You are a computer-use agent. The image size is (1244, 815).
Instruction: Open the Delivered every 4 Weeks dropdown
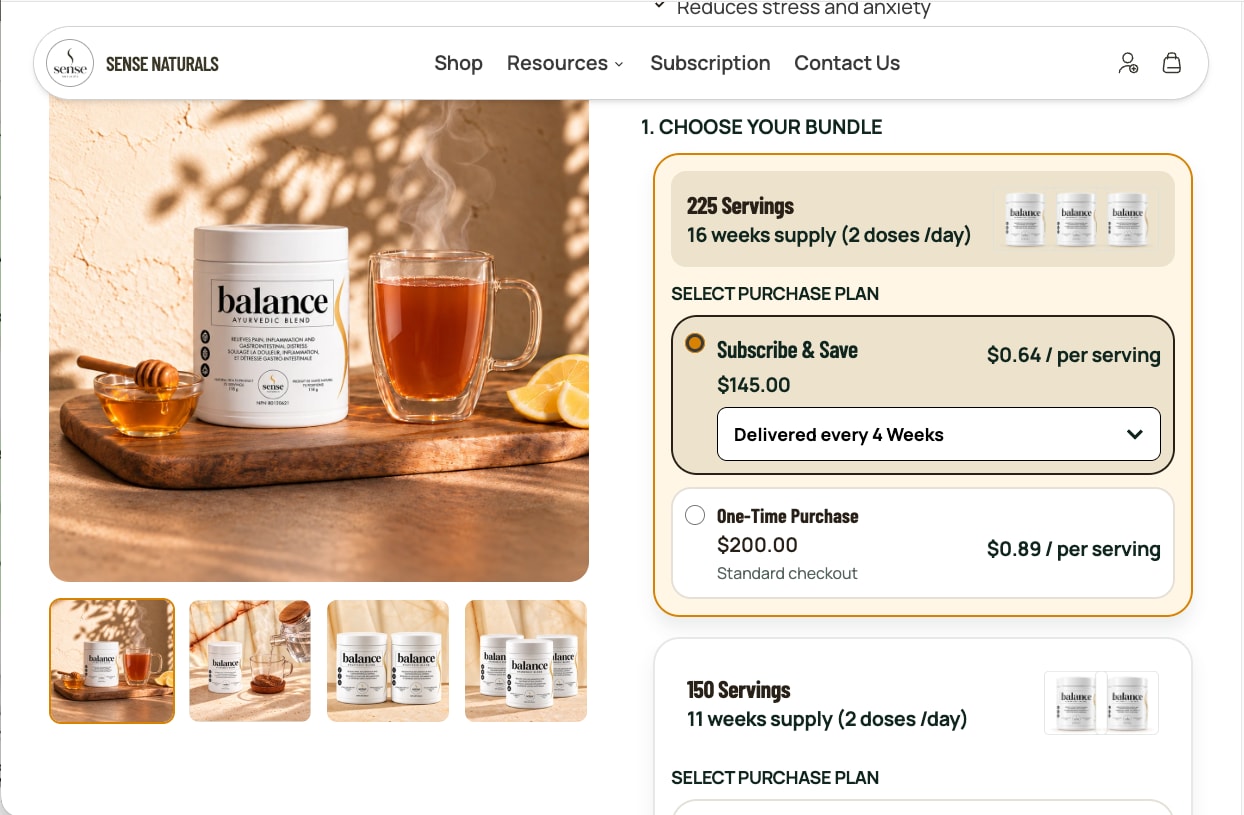coord(938,434)
